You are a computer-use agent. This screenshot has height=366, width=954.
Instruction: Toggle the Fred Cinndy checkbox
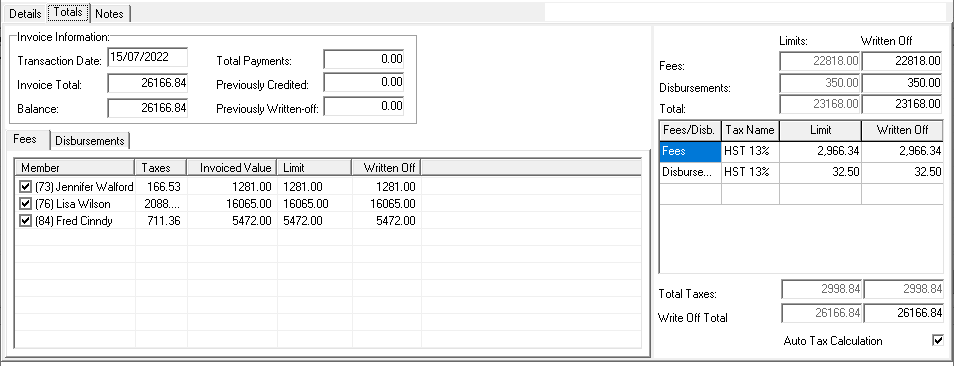(26, 221)
